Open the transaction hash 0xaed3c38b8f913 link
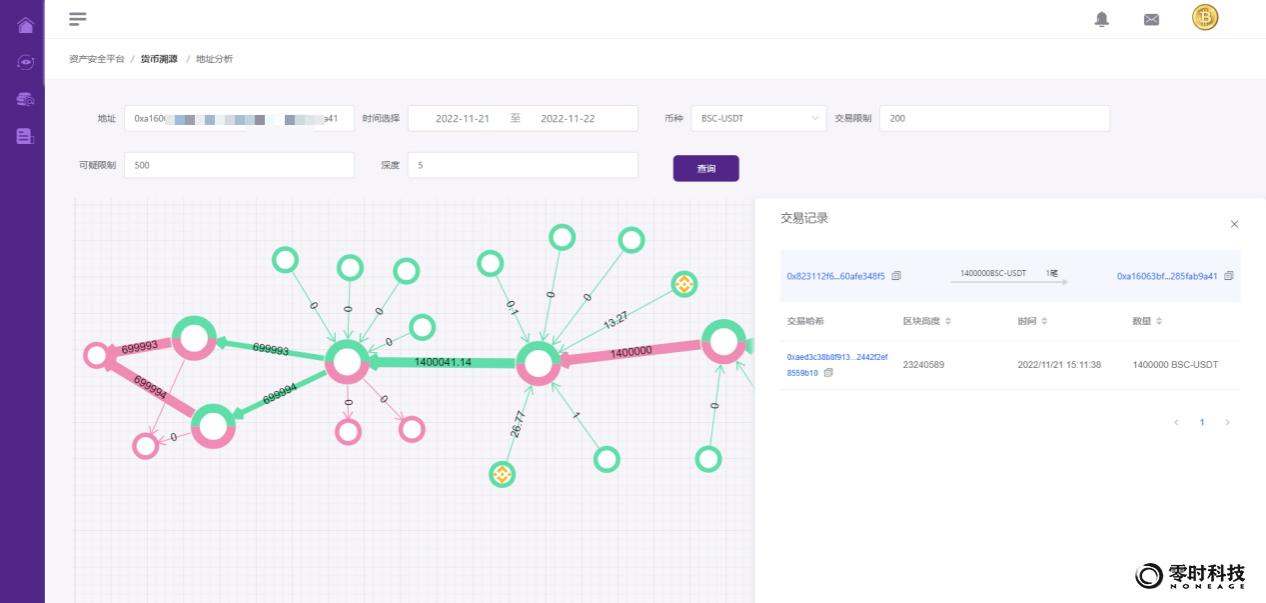The image size is (1266, 603). 836,357
